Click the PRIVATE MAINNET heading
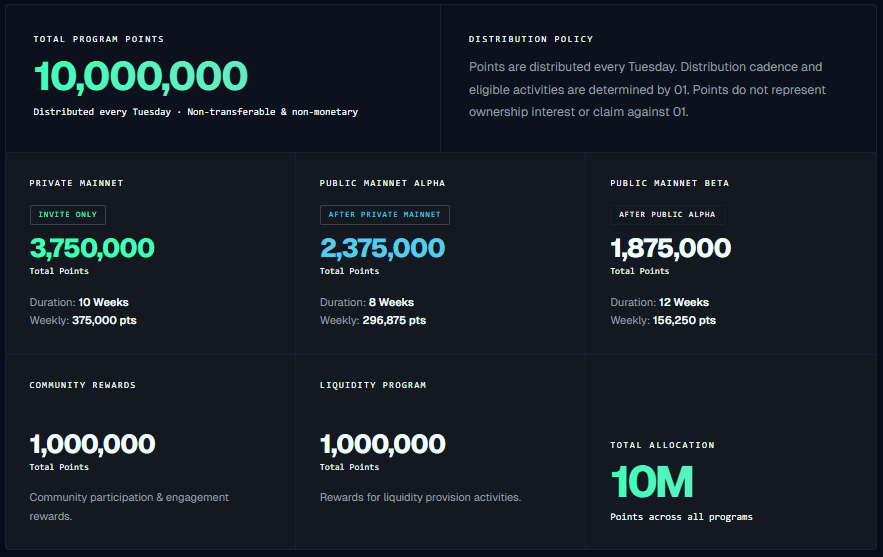 click(x=76, y=183)
